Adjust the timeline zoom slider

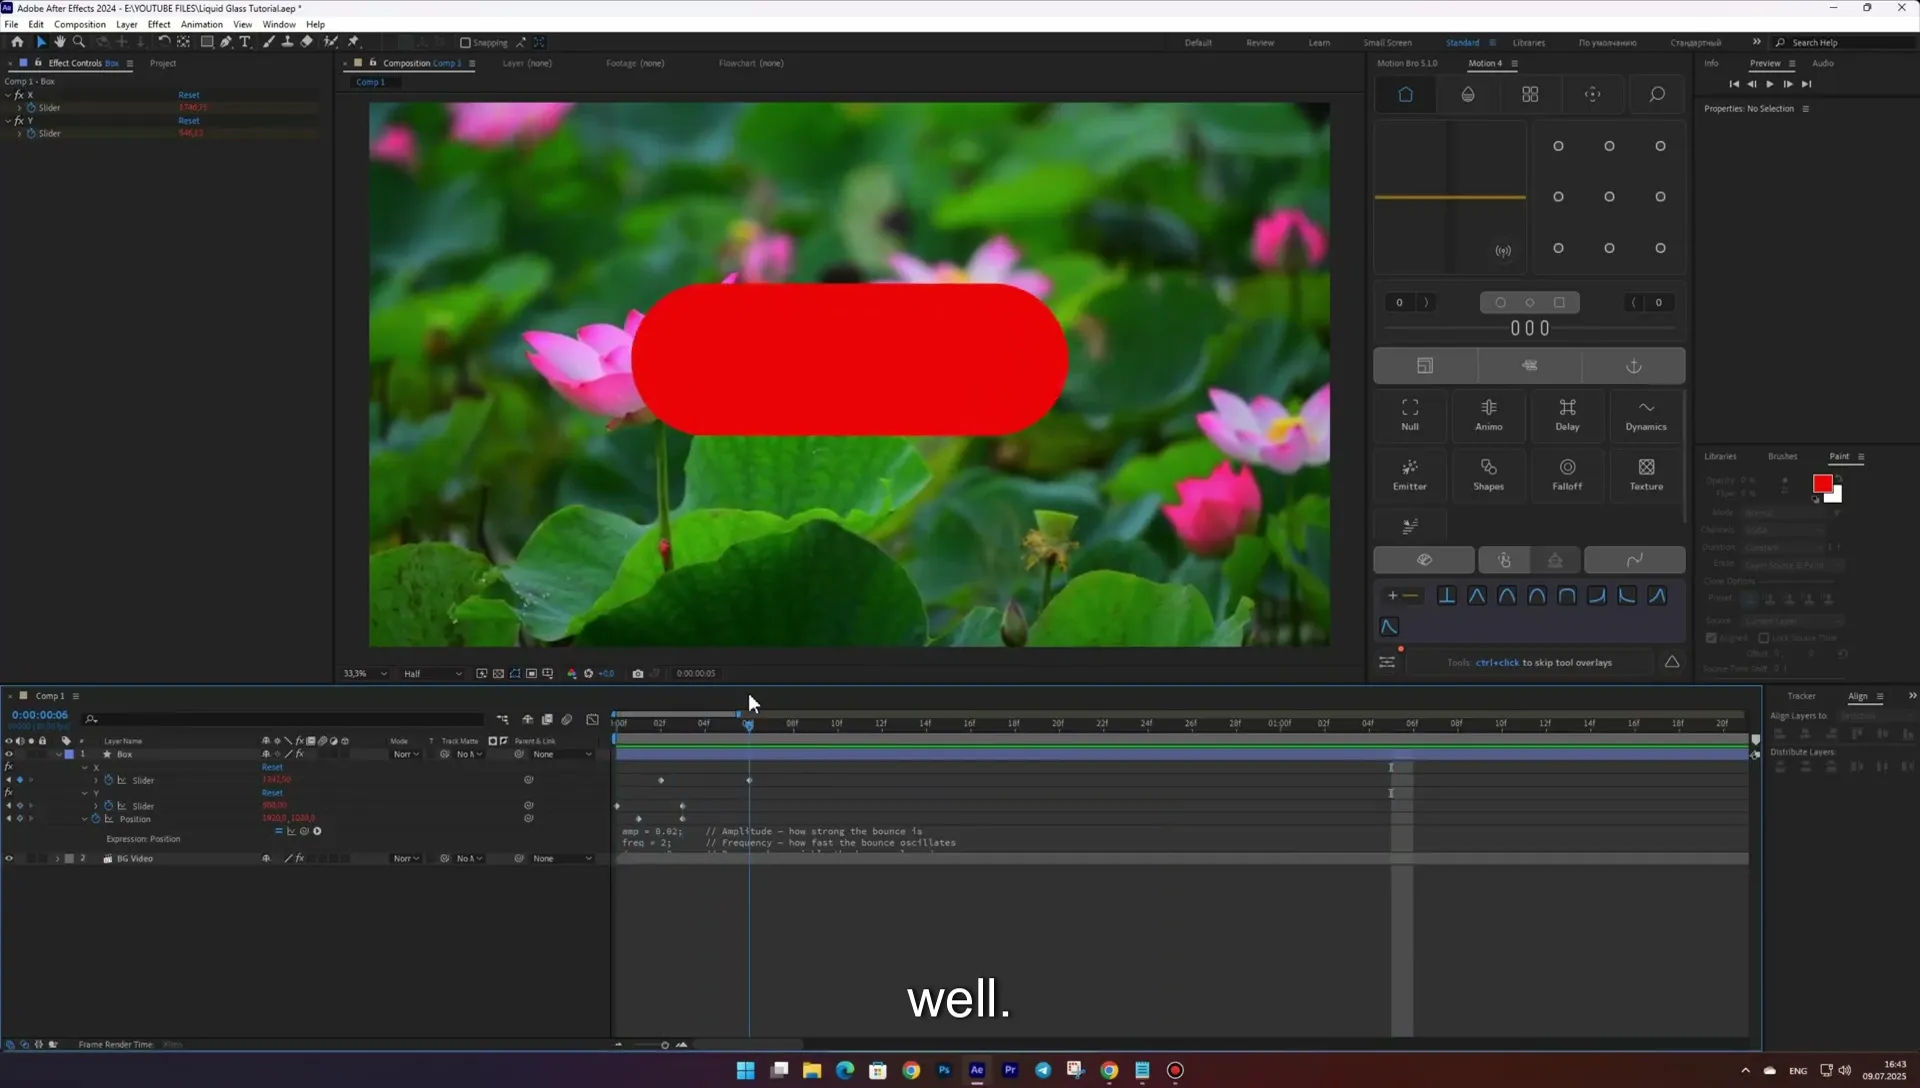point(665,1045)
